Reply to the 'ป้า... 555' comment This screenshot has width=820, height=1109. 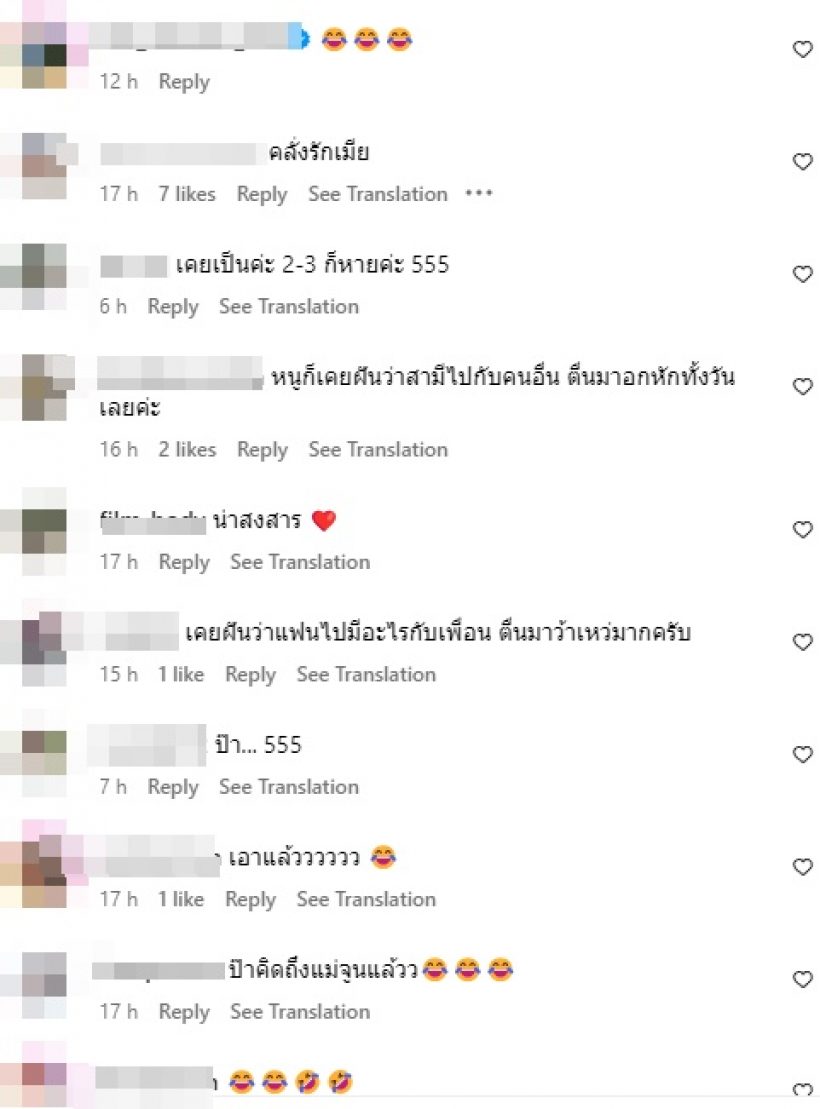pos(173,787)
